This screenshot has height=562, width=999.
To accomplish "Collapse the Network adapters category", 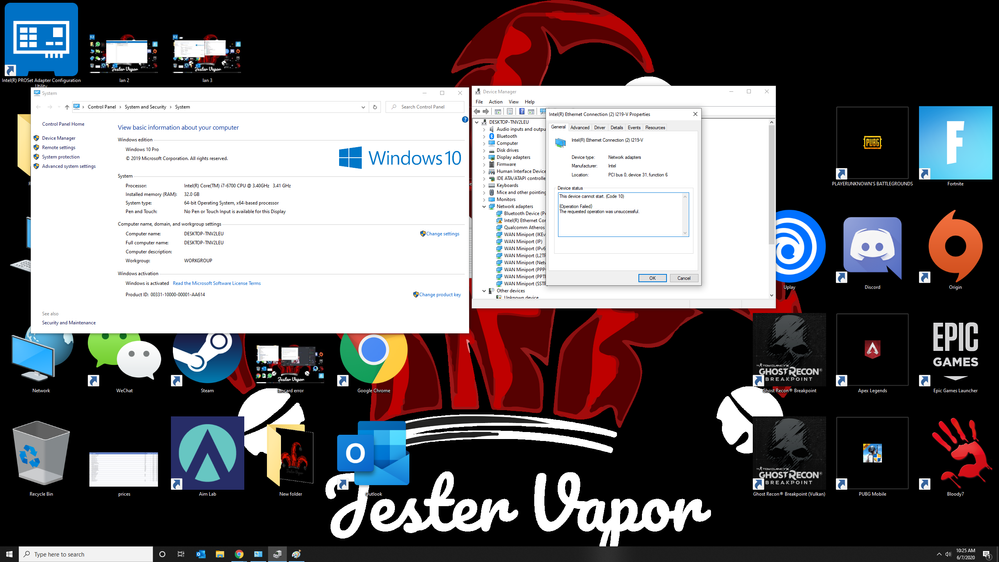I will pos(484,206).
